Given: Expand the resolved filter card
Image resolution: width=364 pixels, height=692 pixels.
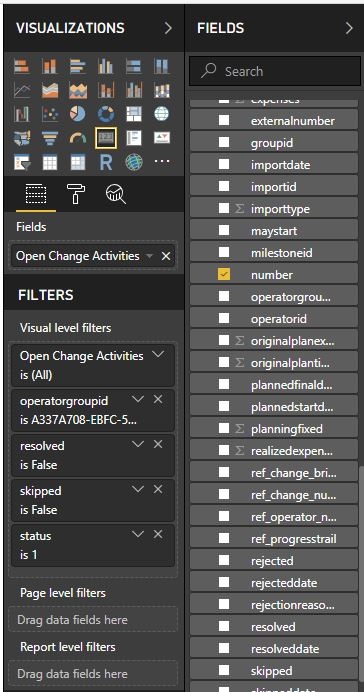Looking at the screenshot, I should (138, 444).
